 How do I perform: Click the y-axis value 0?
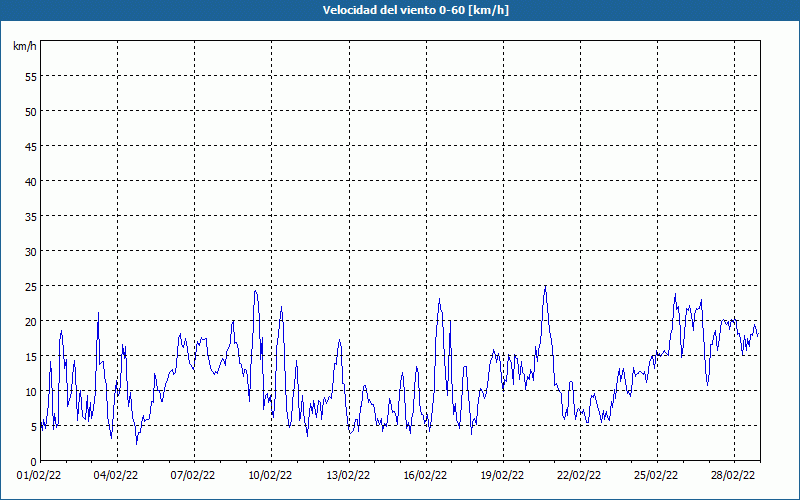34,462
